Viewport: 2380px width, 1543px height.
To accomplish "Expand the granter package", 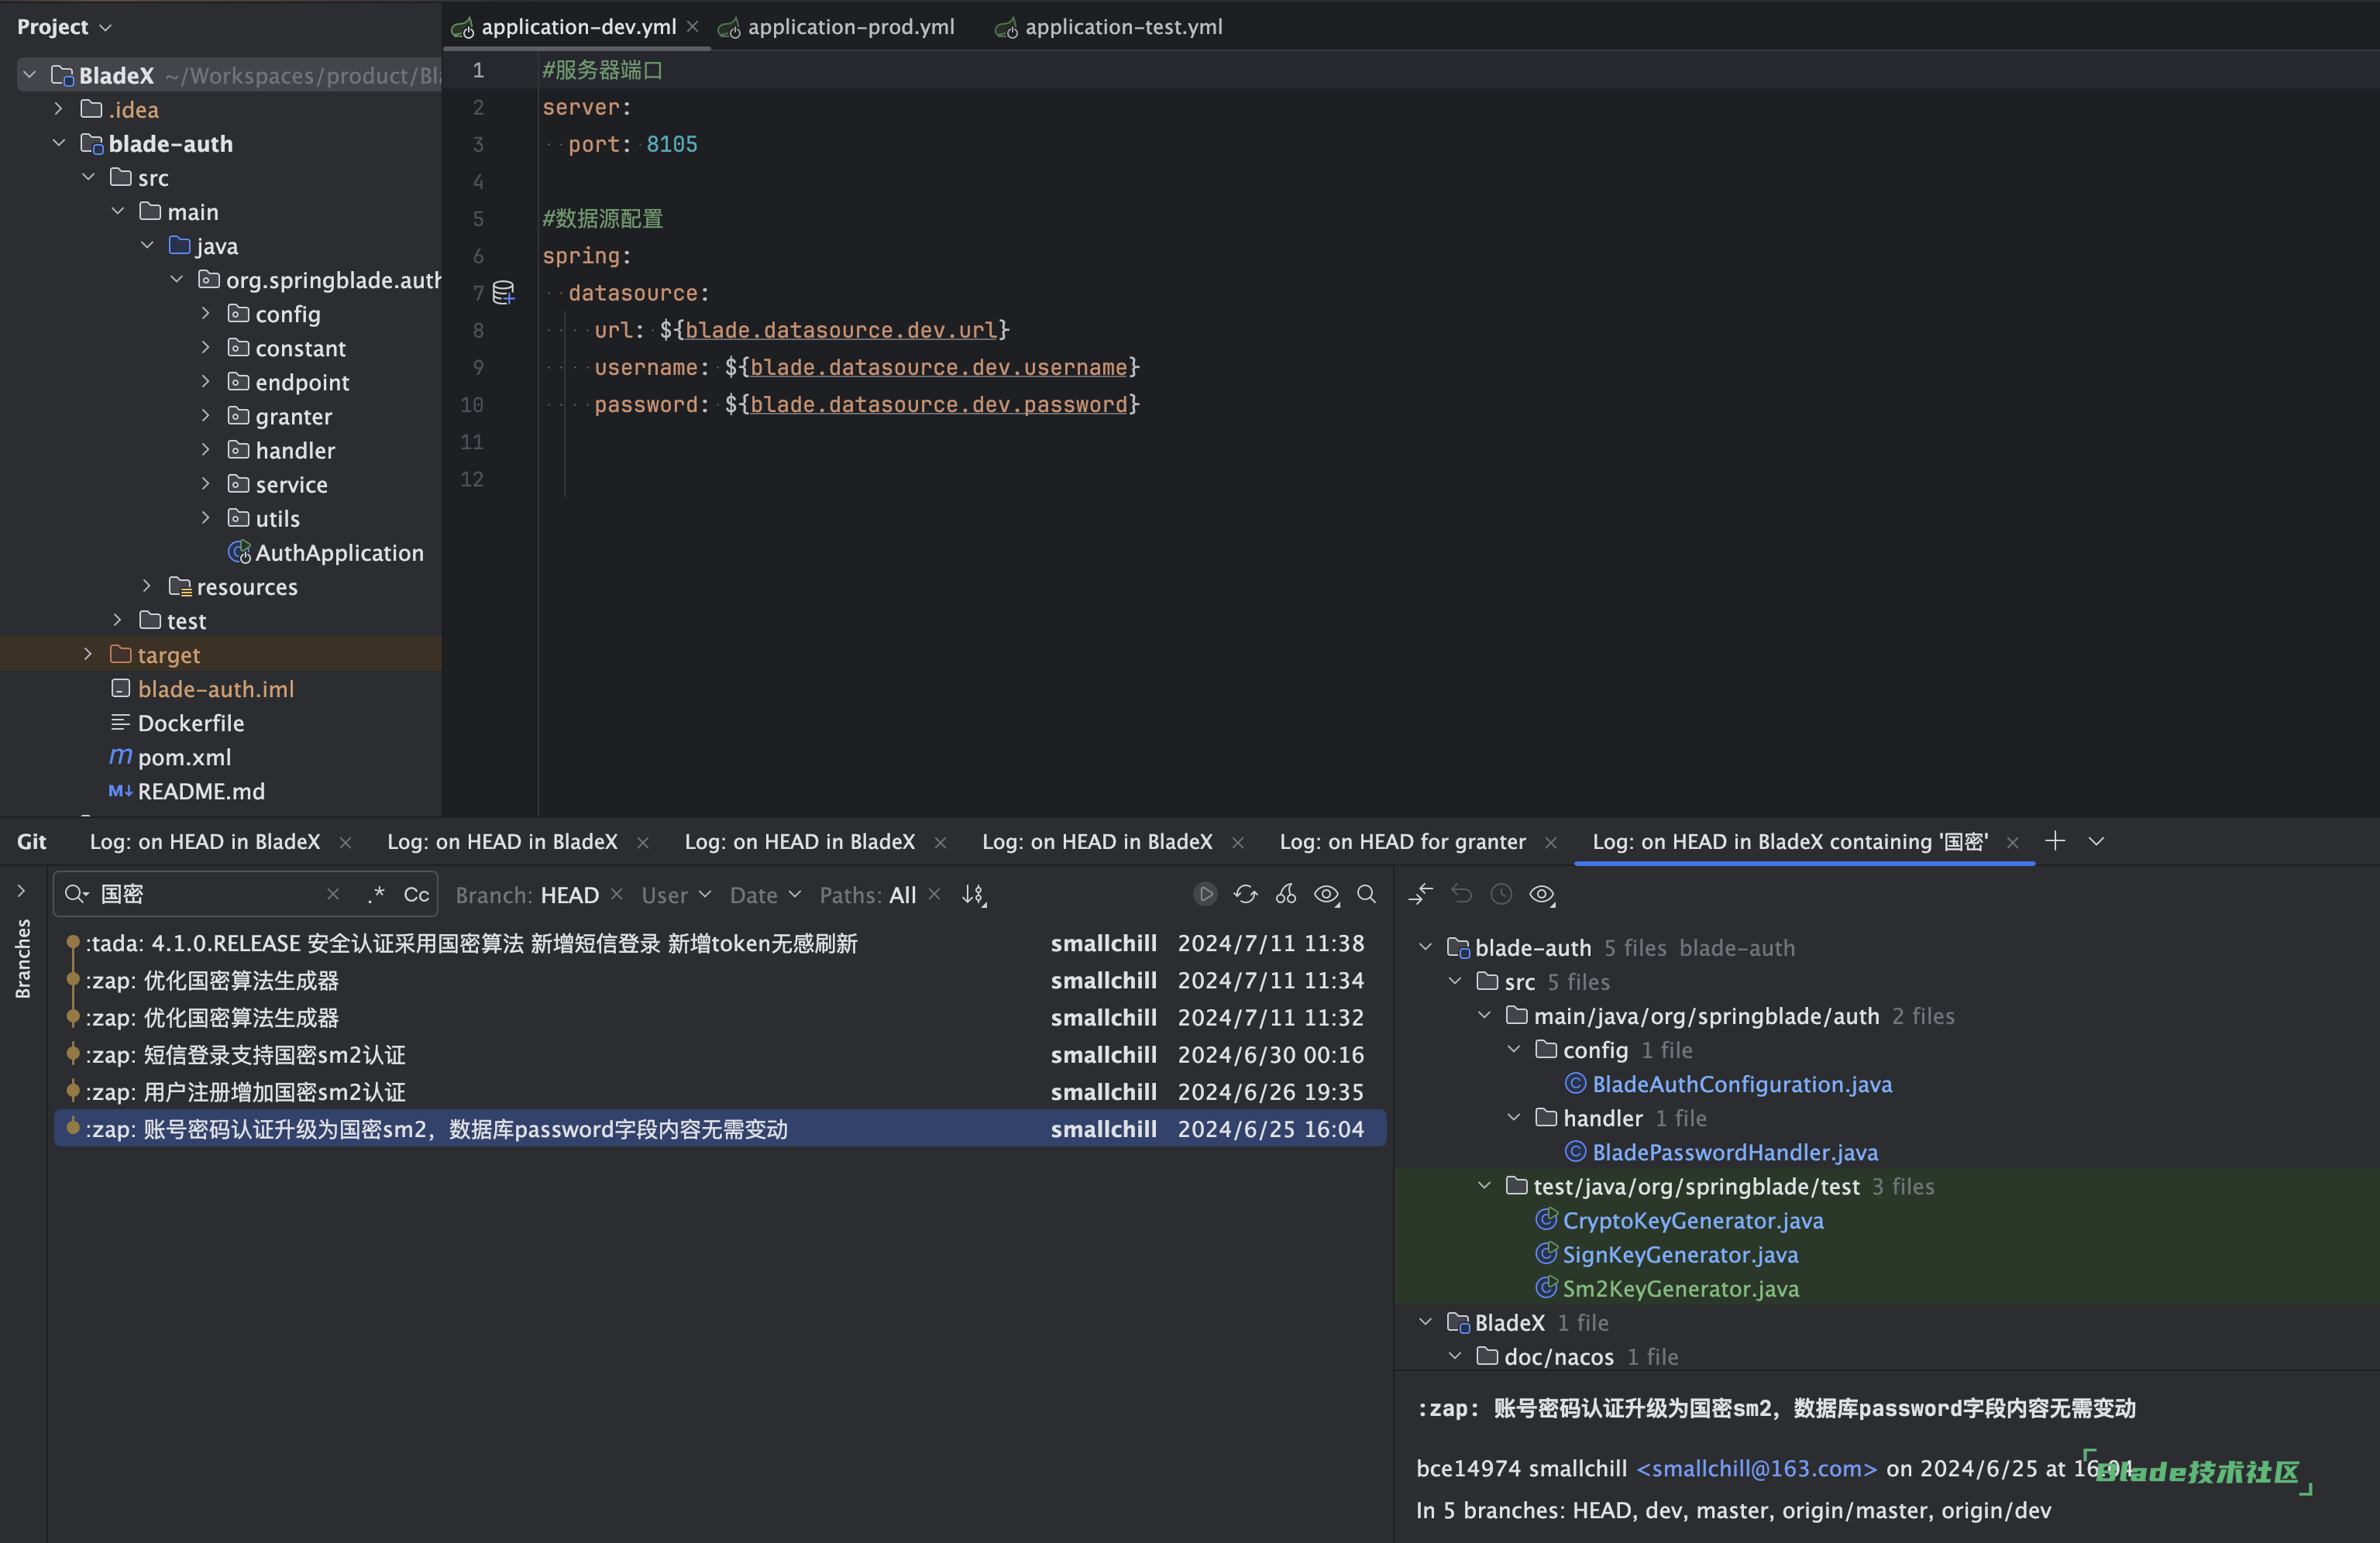I will click(206, 415).
